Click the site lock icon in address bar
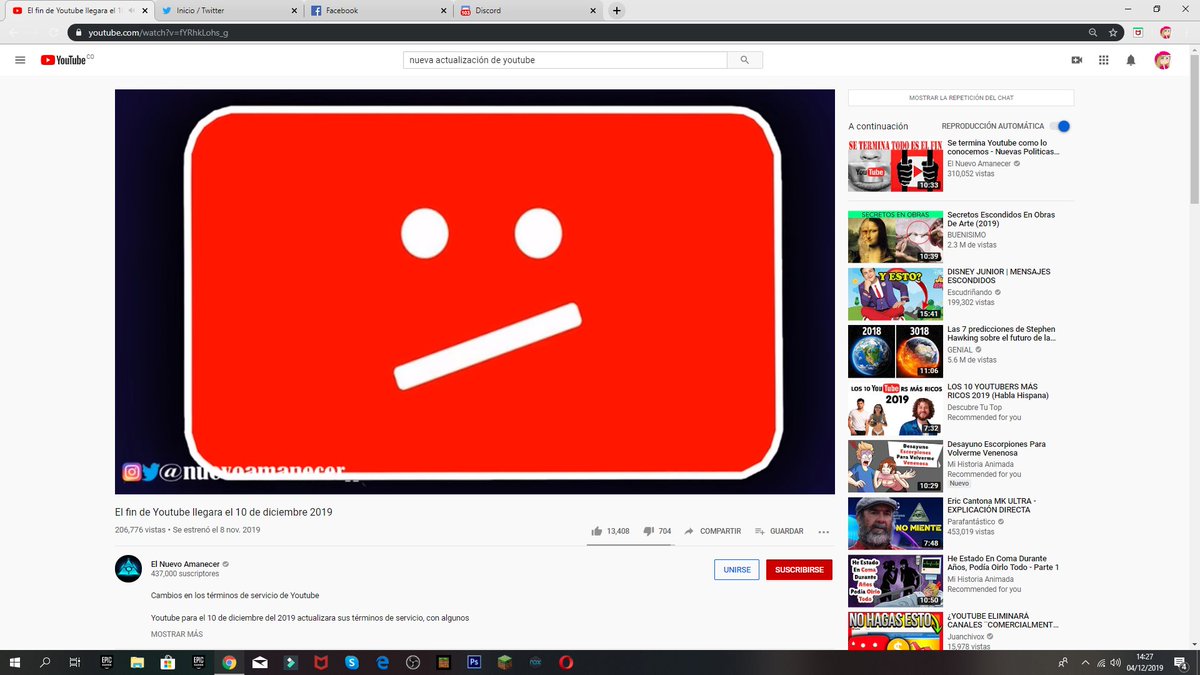The width and height of the screenshot is (1200, 675). [78, 32]
